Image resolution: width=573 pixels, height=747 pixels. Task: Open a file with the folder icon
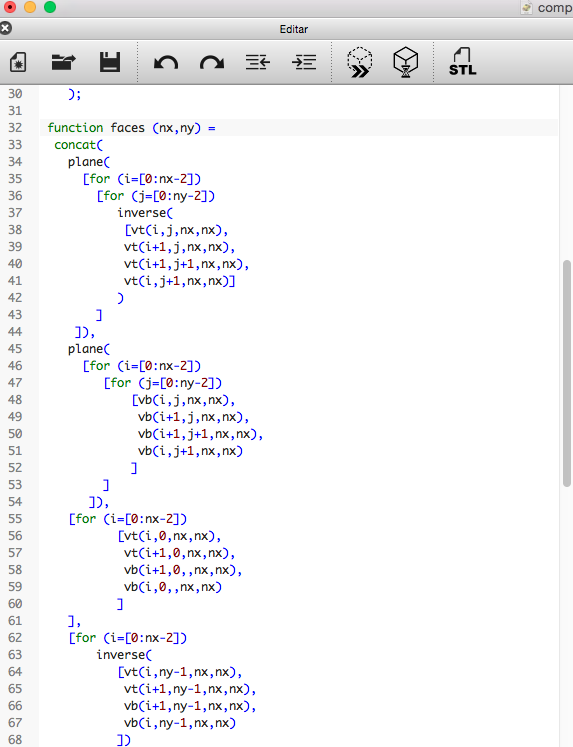pyautogui.click(x=63, y=62)
